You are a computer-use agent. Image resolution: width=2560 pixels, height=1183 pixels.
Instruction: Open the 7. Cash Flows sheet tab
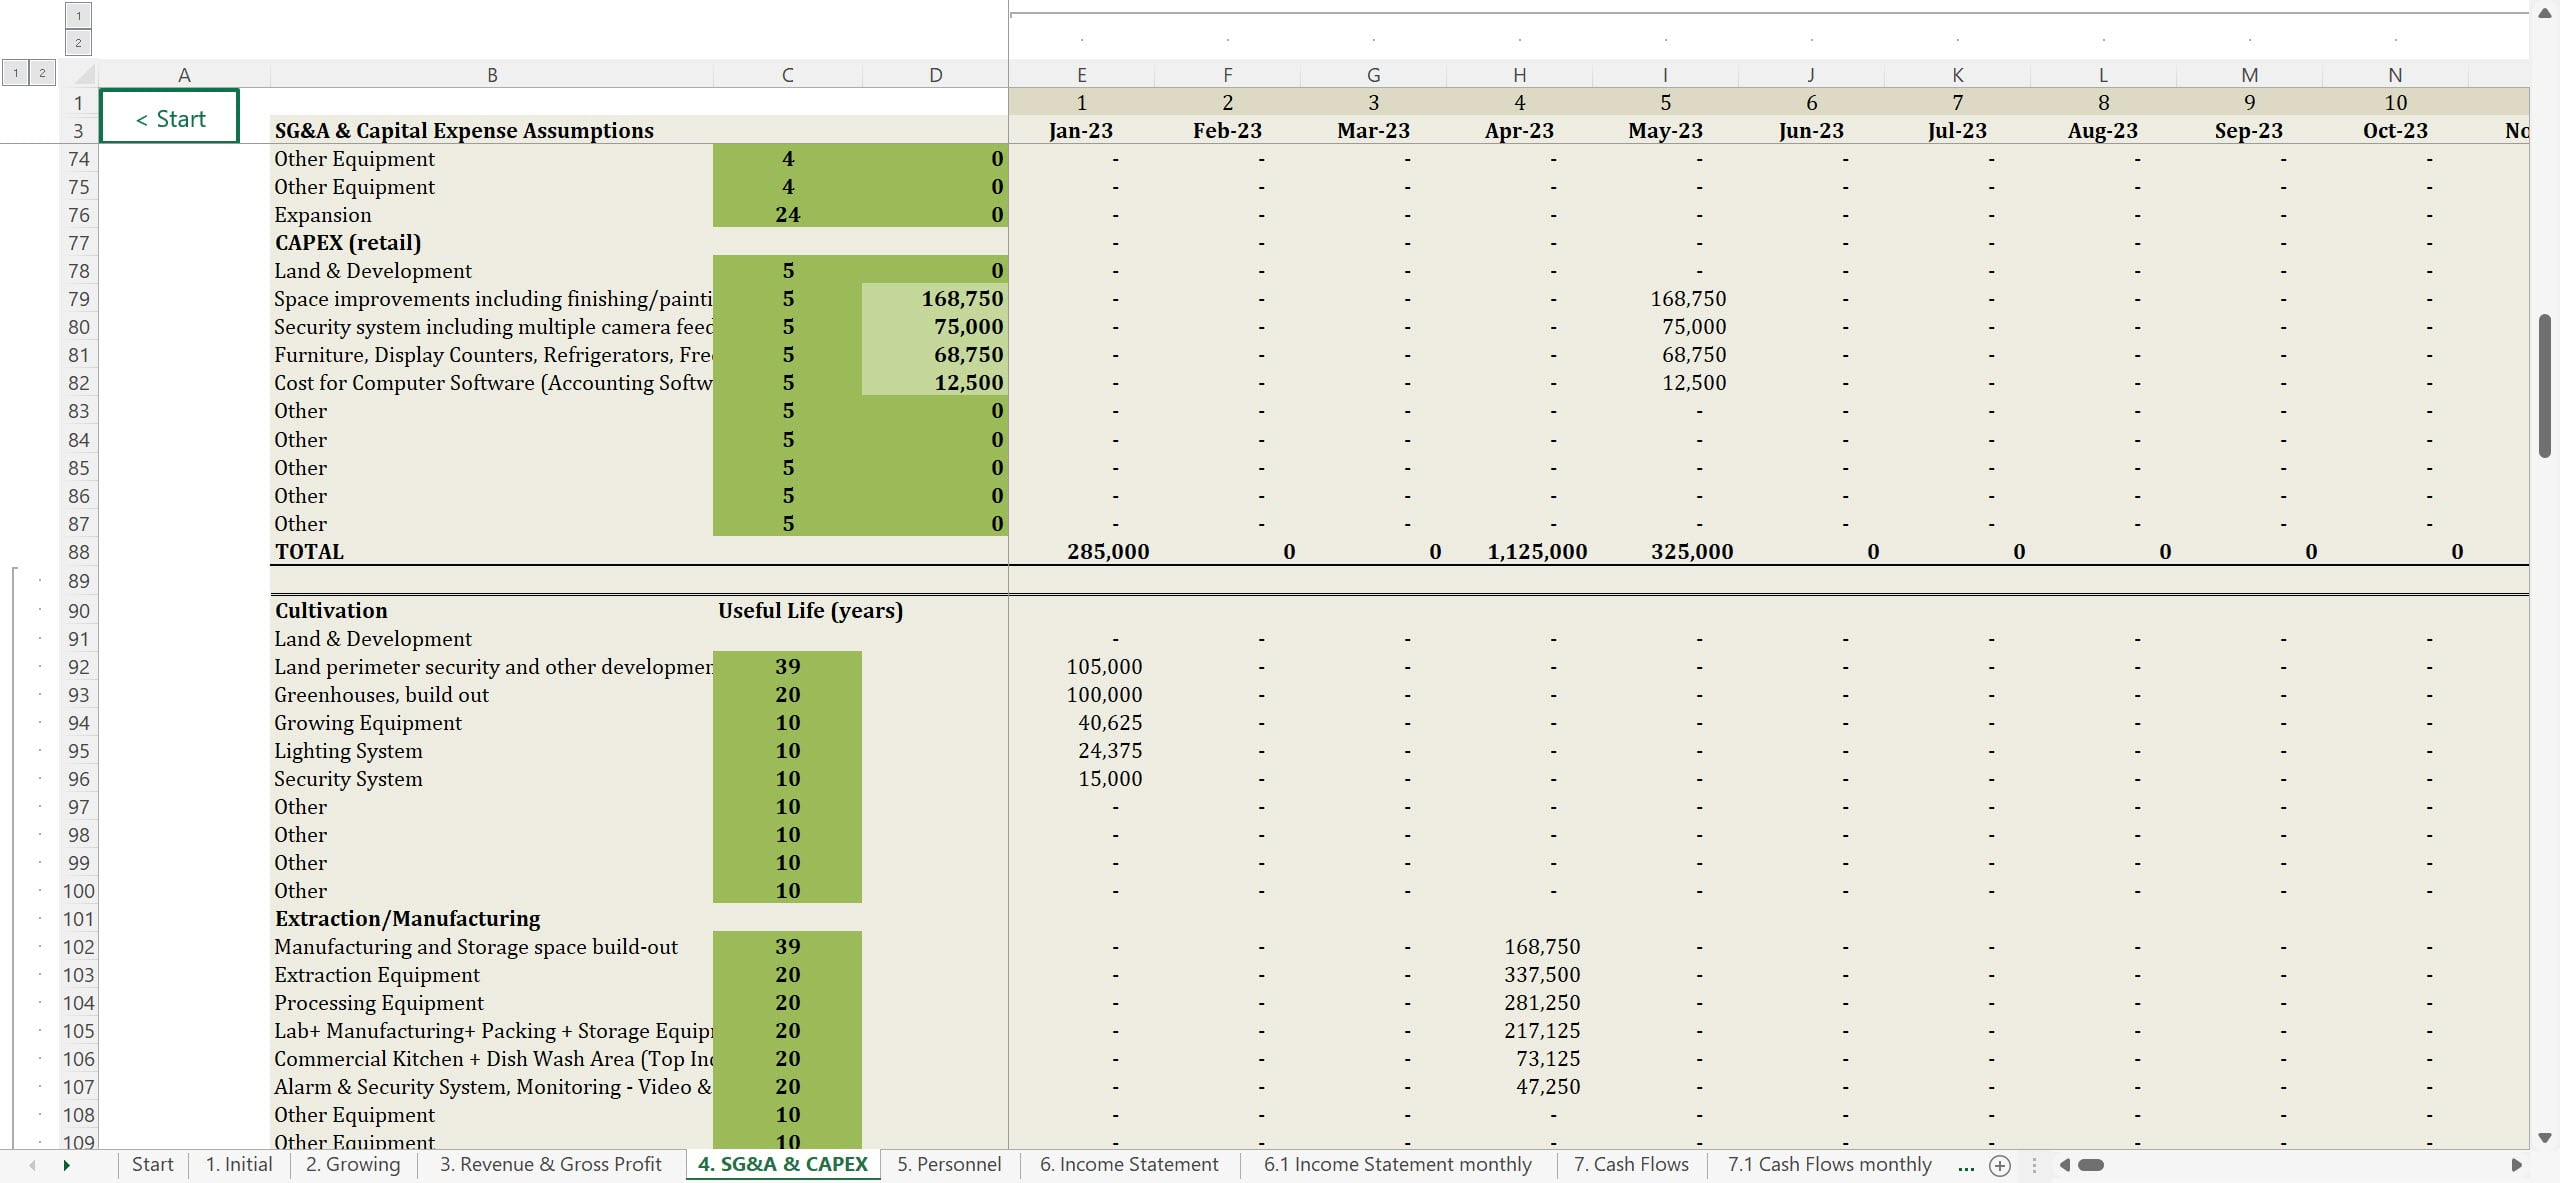1630,1164
